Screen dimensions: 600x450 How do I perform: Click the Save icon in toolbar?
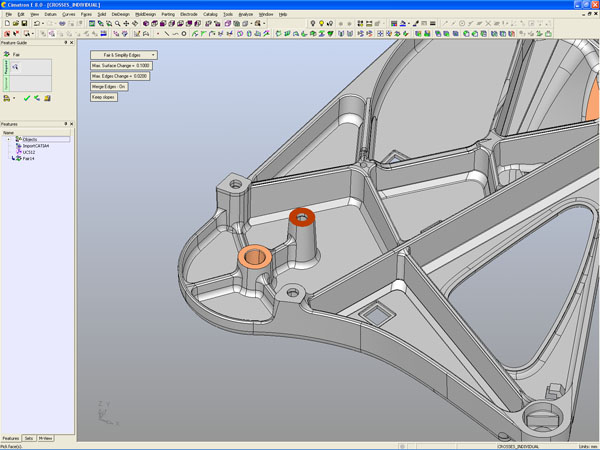coord(24,23)
